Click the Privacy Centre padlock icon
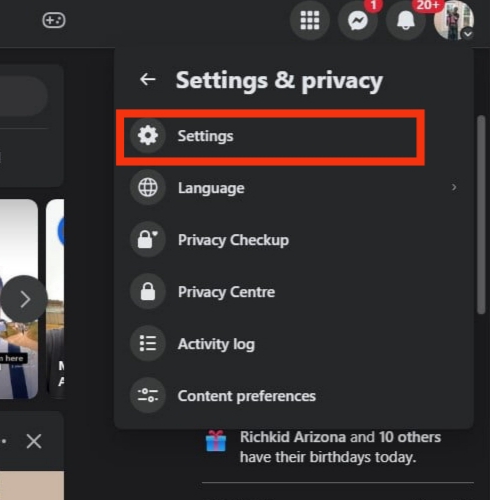Screen dimensions: 490x500 (x=148, y=292)
